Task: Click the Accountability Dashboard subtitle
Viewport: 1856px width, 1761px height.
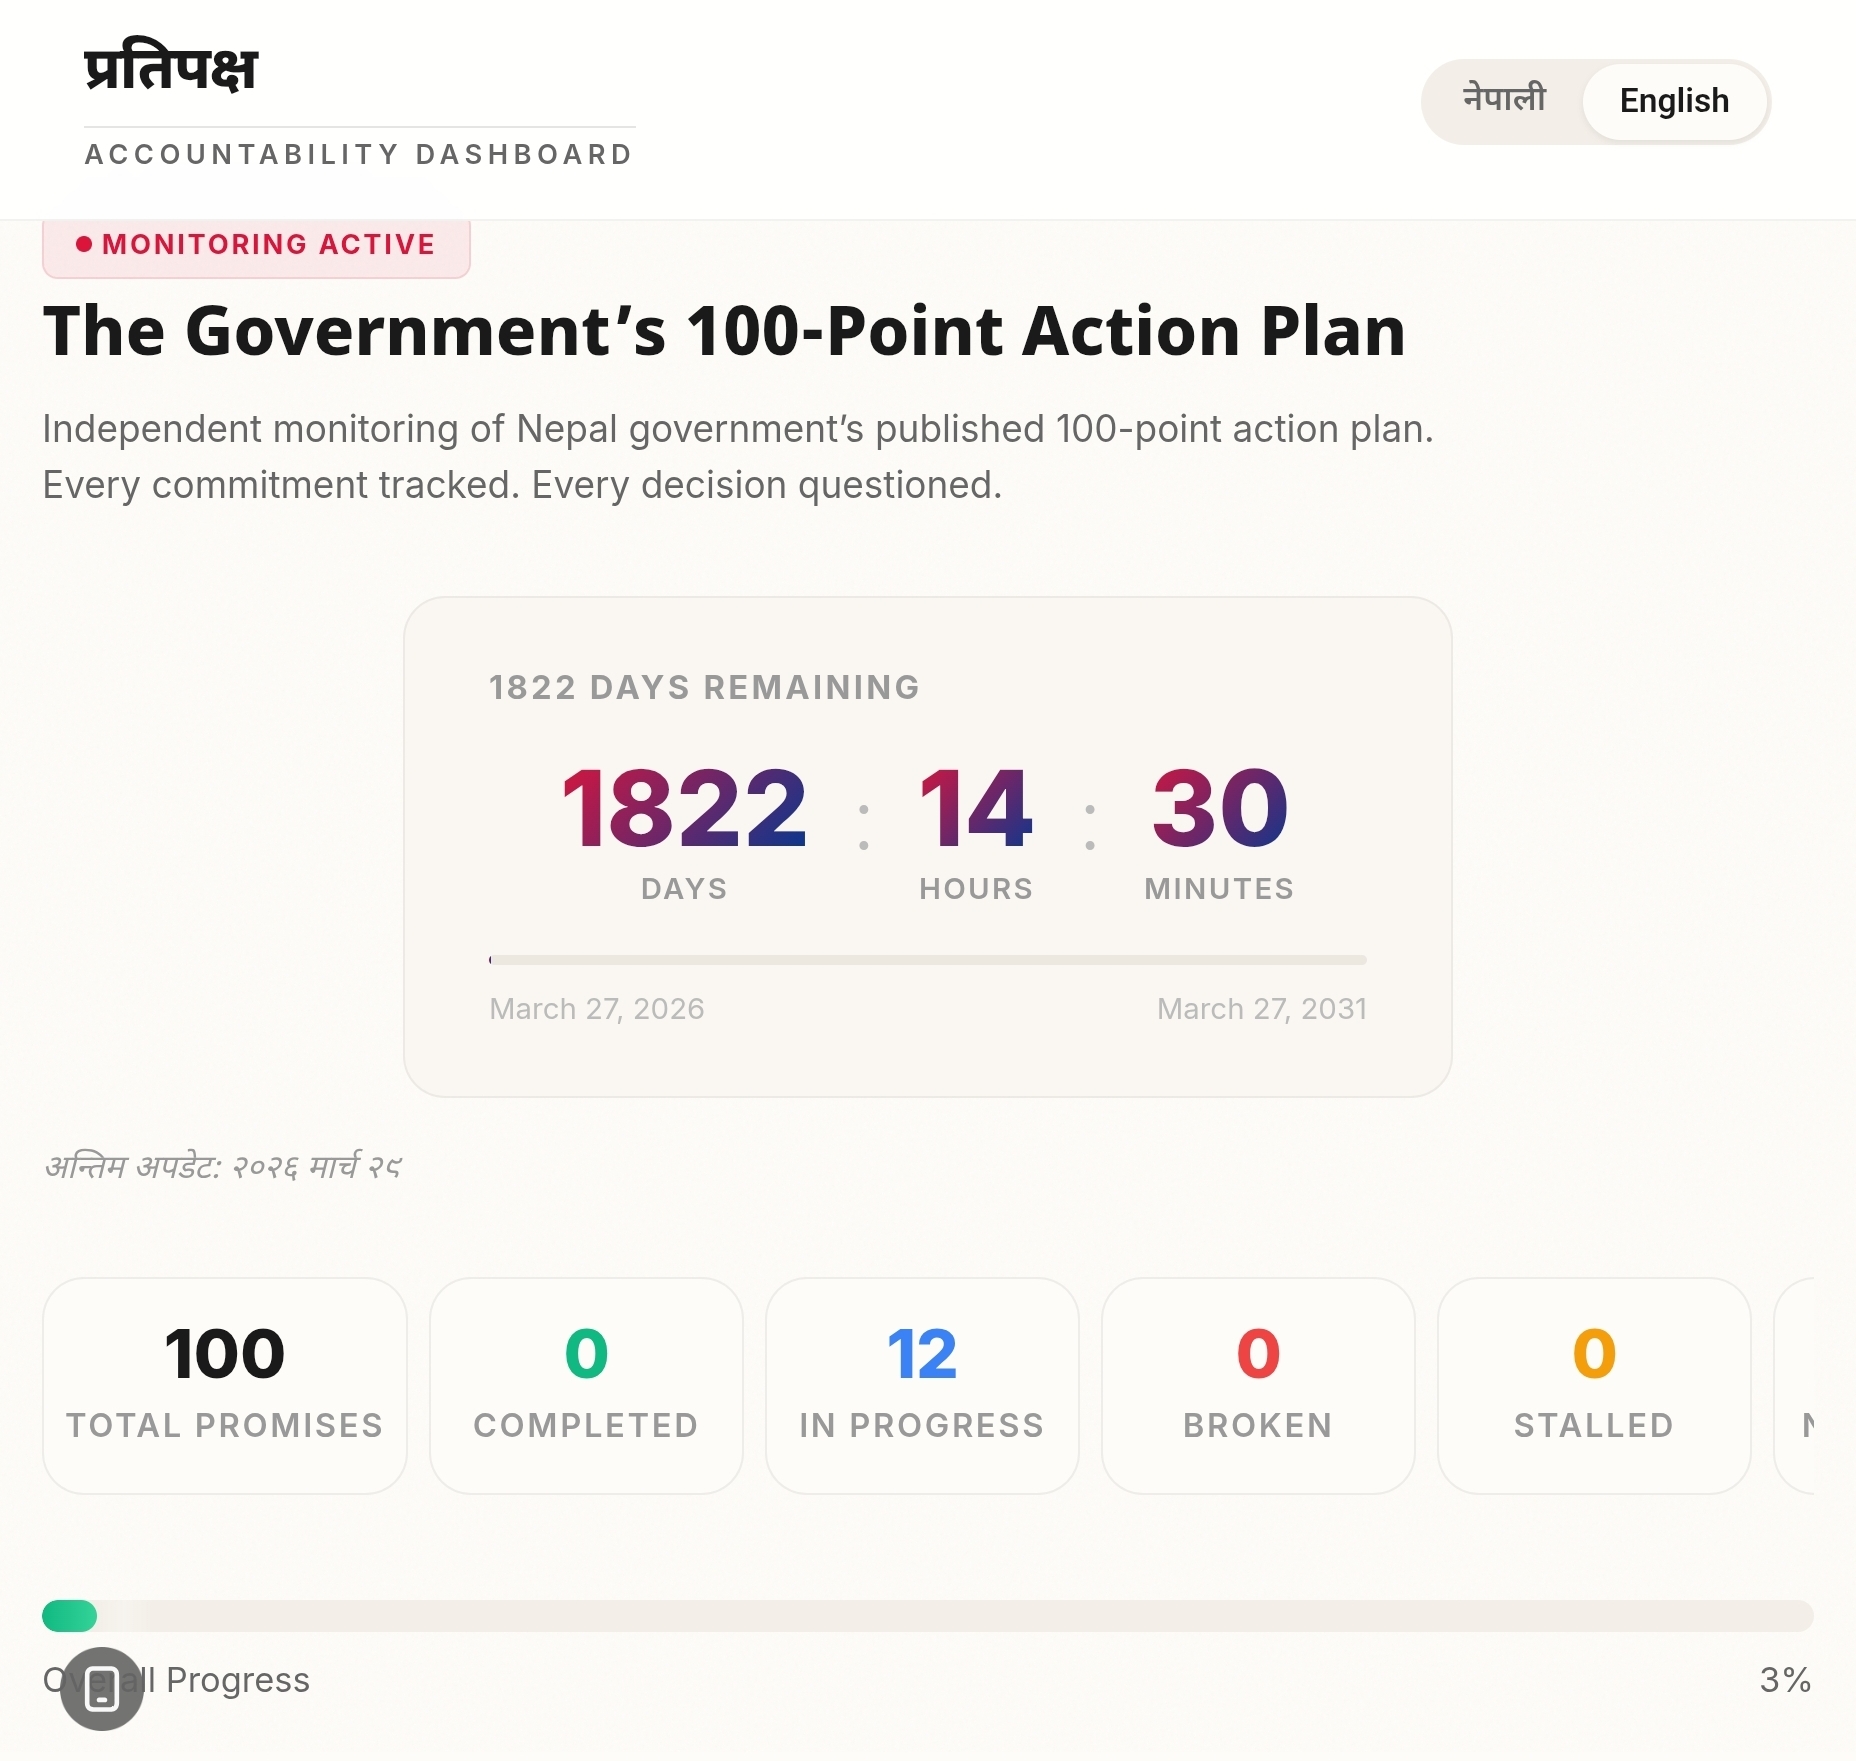Action: pos(359,155)
